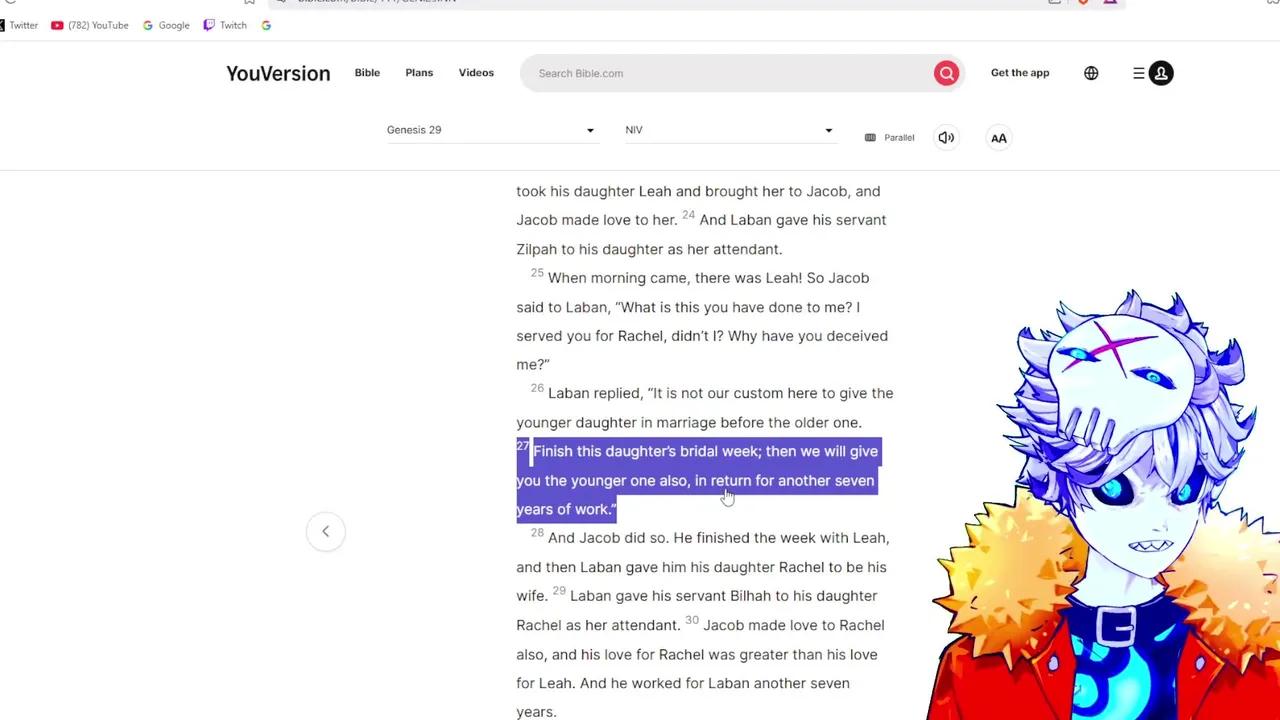
Task: Open the language globe selector
Action: [x=1091, y=73]
